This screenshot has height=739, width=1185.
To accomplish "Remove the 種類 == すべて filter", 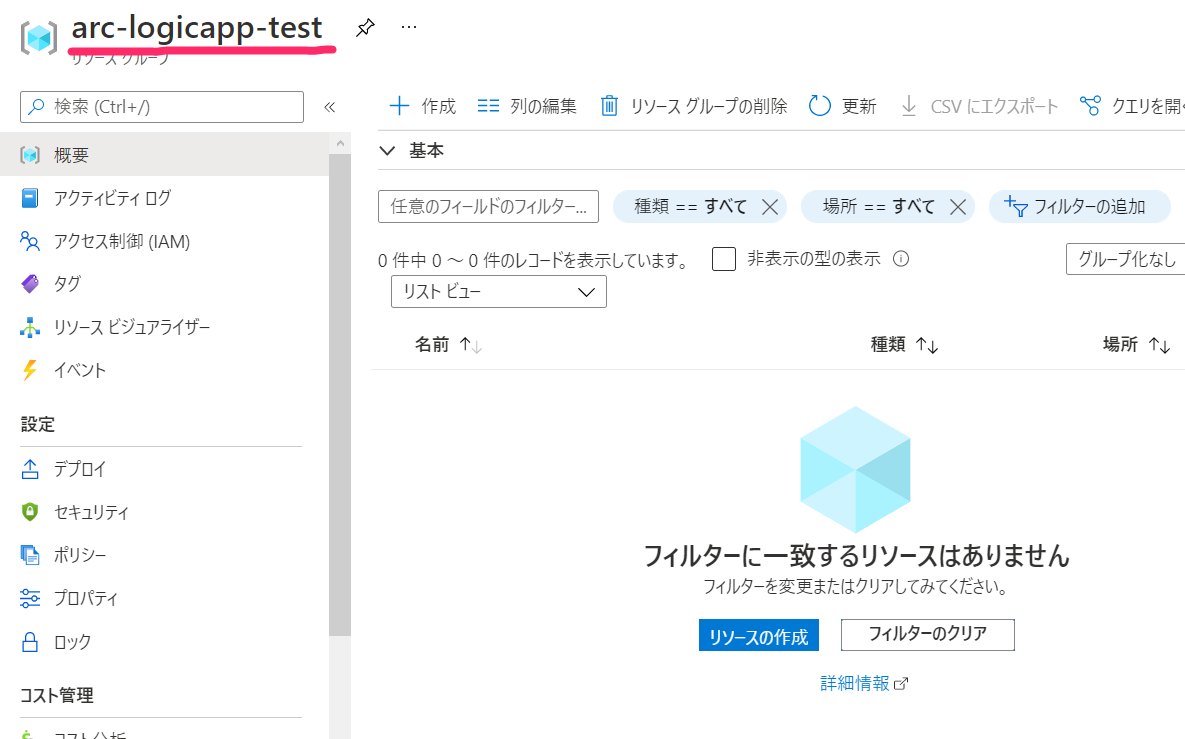I will [x=770, y=207].
